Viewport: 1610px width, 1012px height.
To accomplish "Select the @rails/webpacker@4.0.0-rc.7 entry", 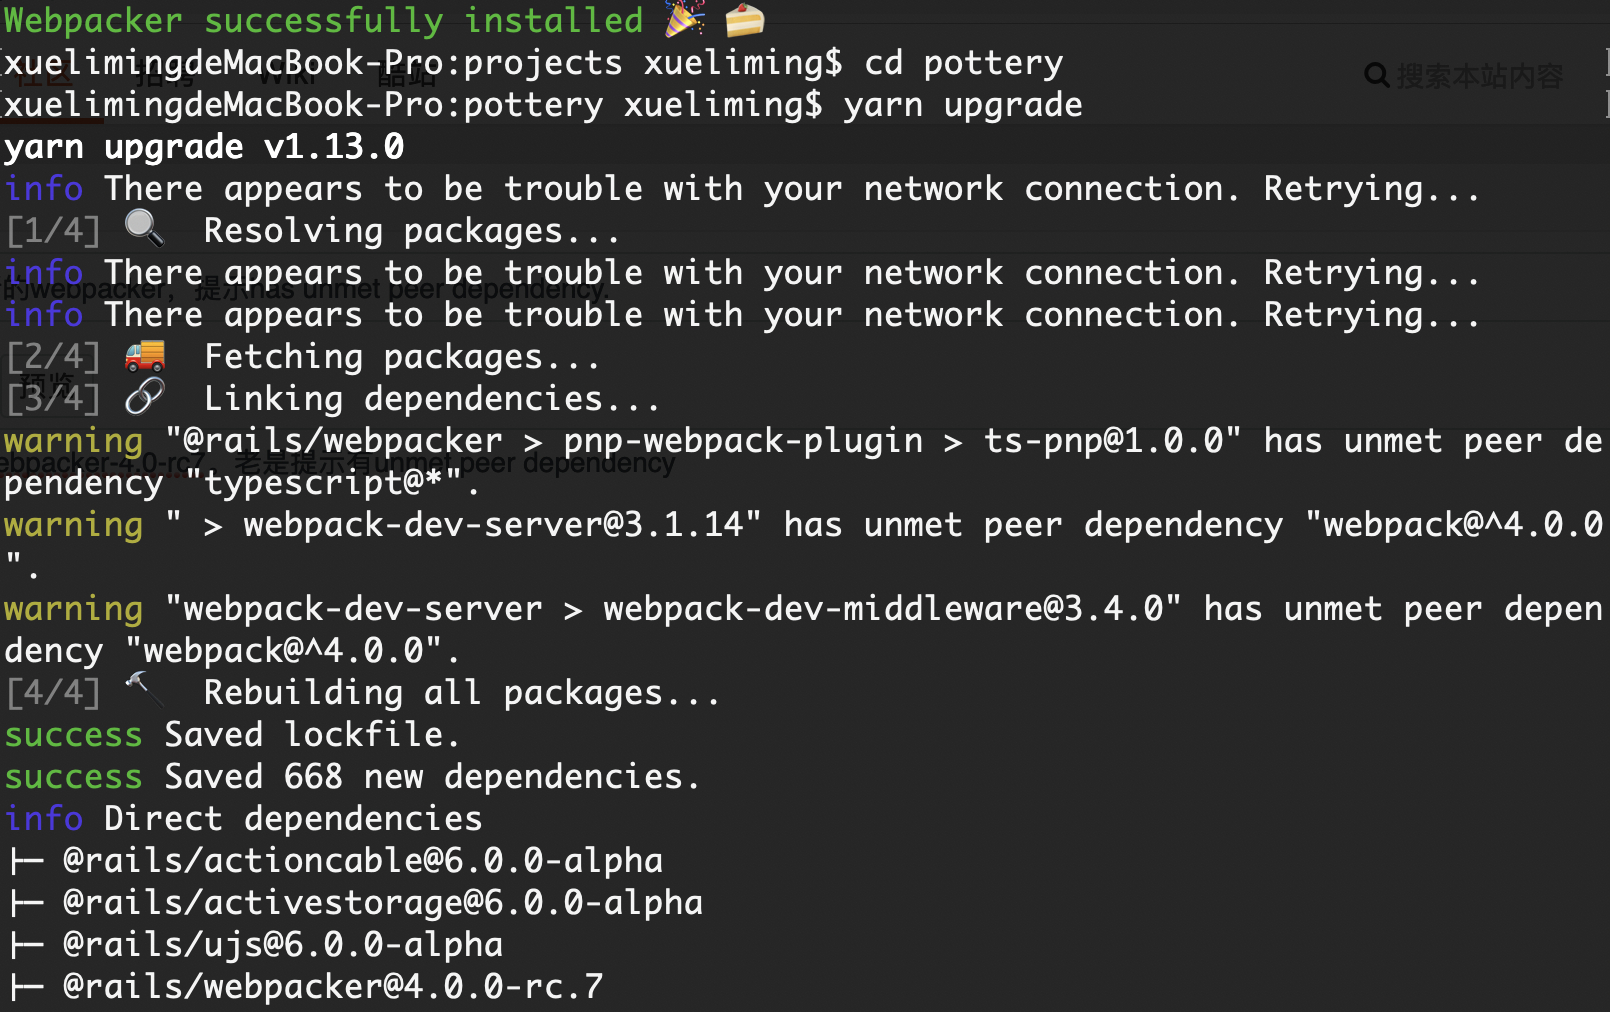I will [332, 987].
